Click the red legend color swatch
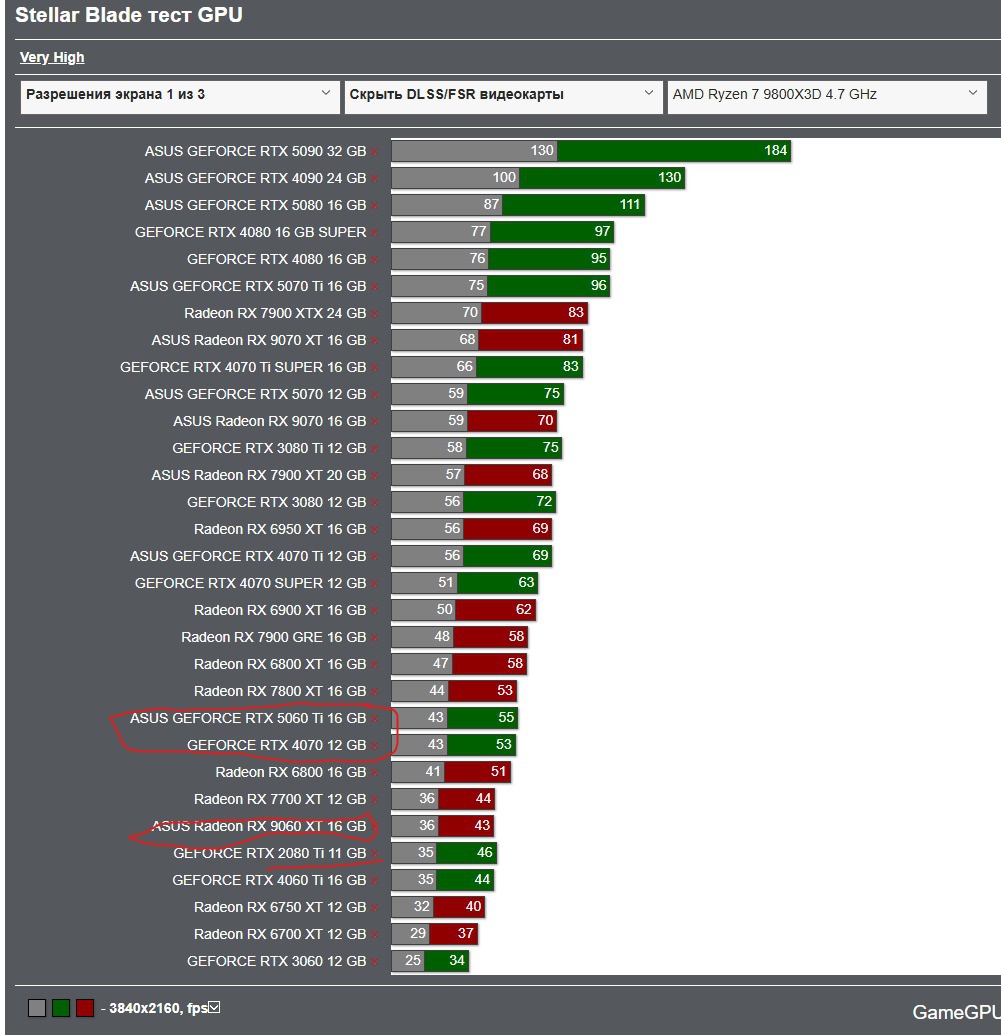 pos(85,1008)
